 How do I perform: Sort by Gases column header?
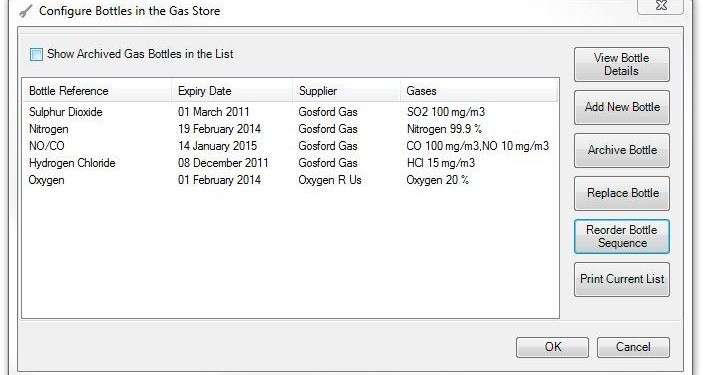[x=478, y=91]
